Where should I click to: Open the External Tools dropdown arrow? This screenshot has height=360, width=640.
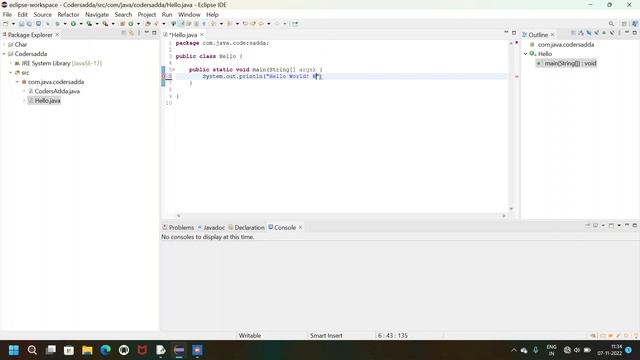[113, 24]
